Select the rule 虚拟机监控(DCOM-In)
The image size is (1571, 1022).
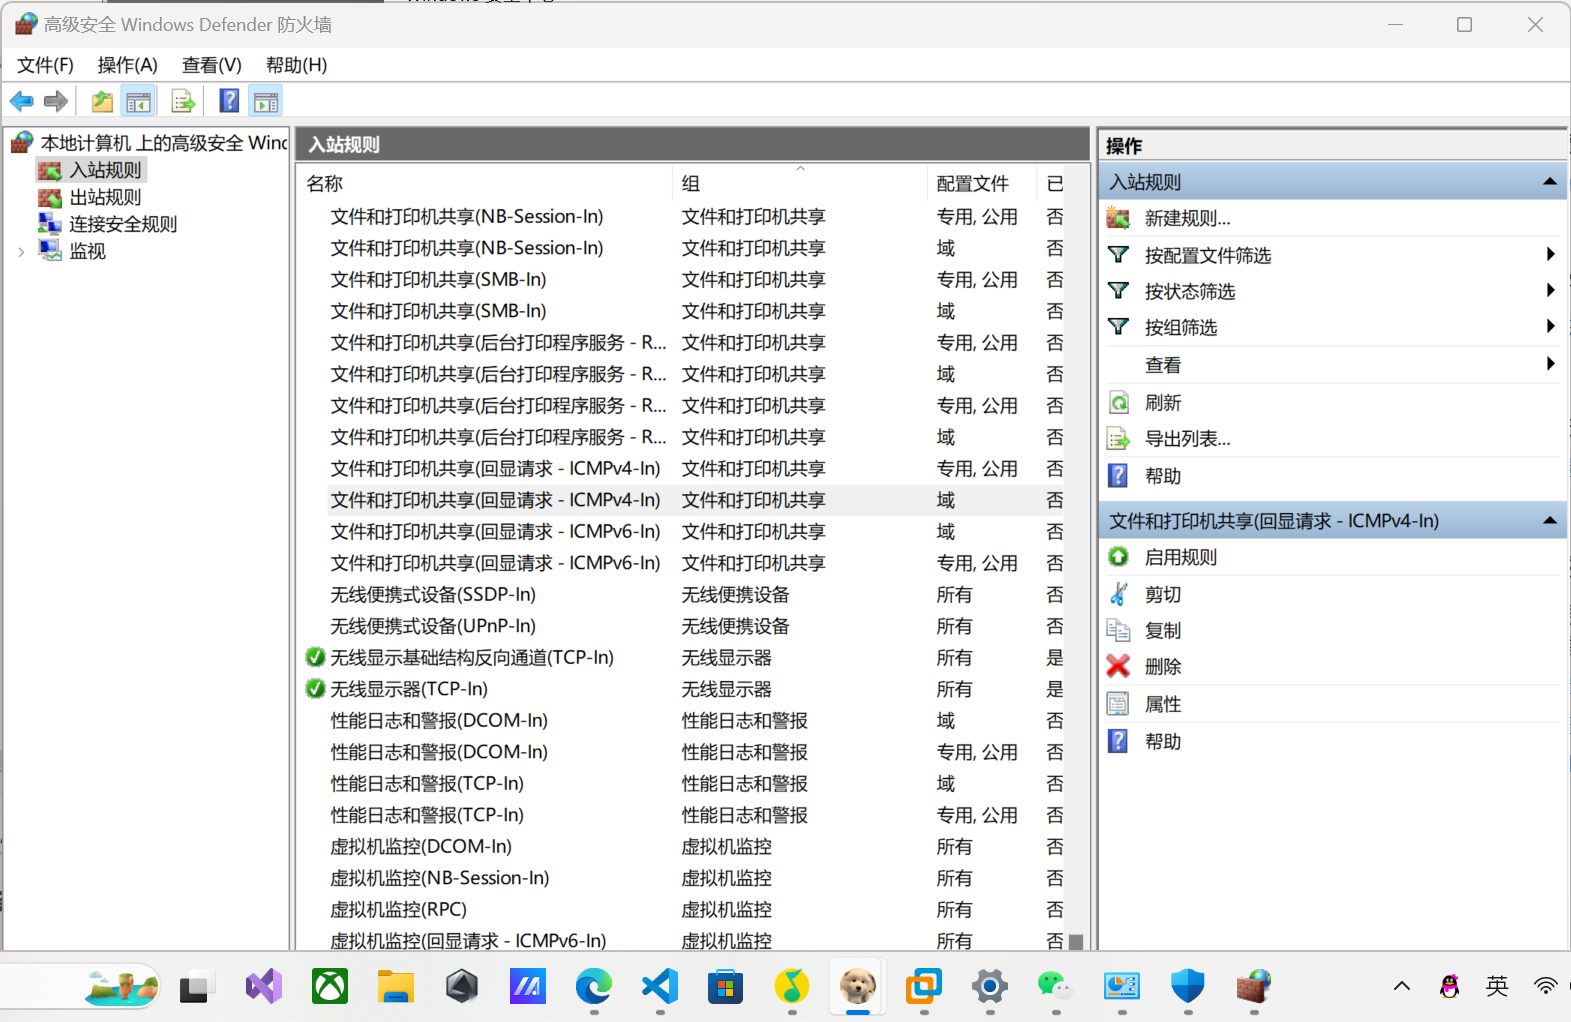pos(421,846)
